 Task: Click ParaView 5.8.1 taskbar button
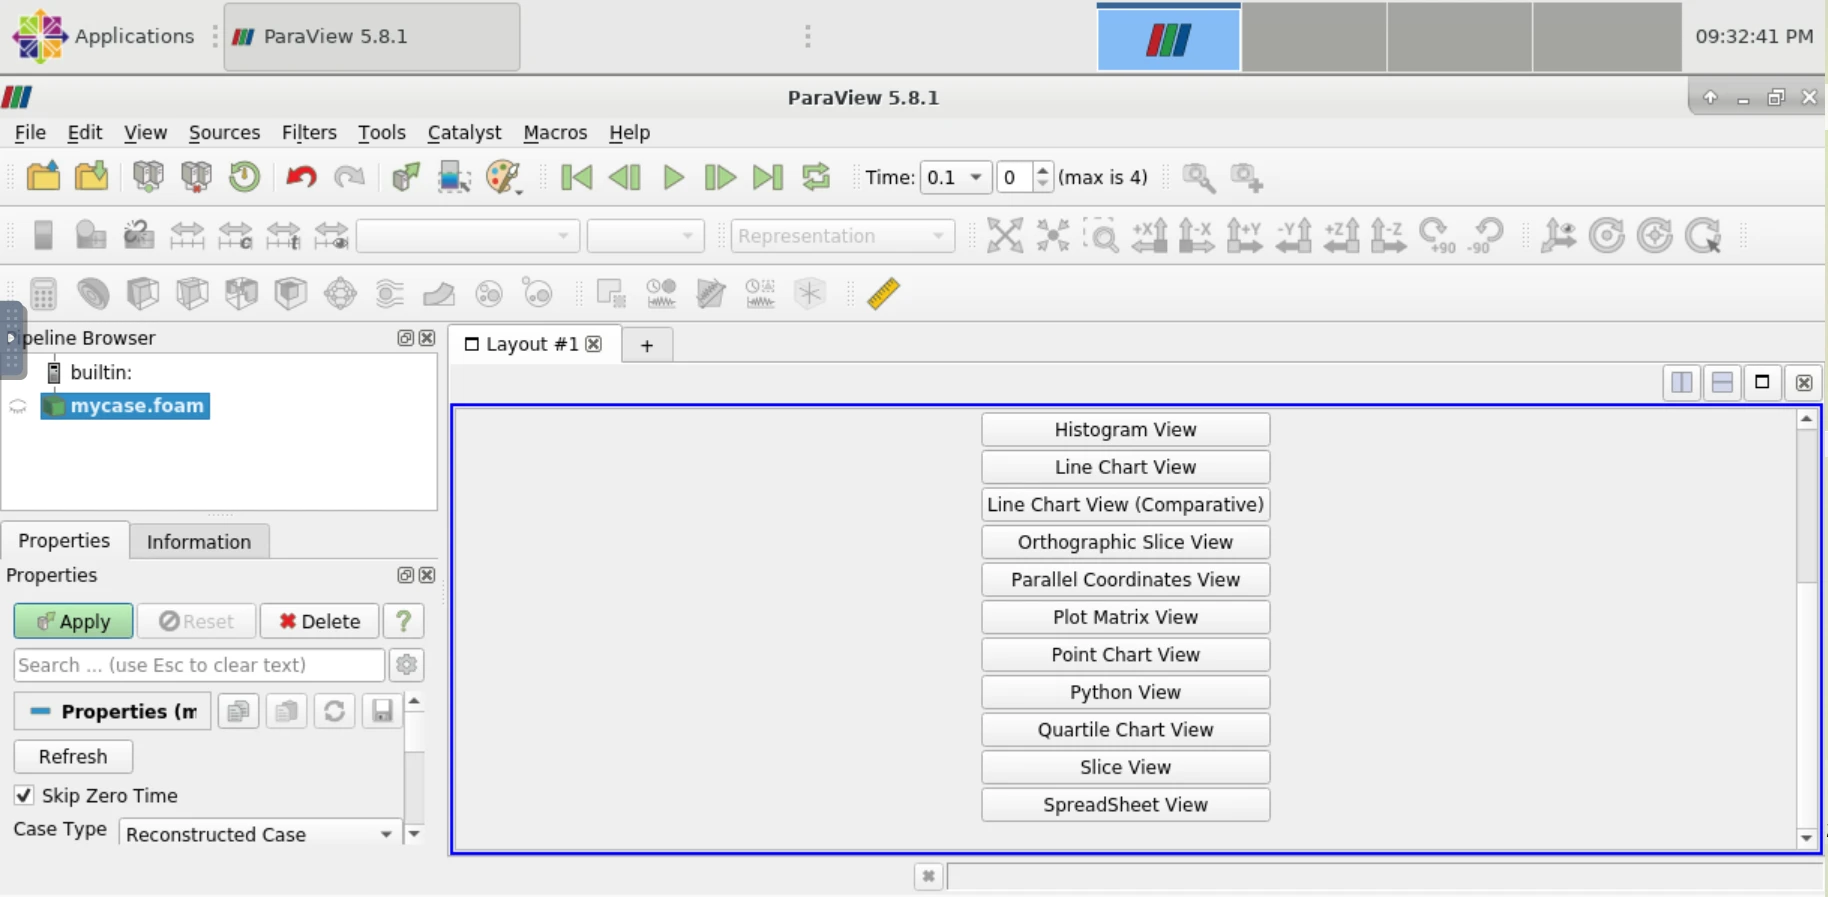pos(371,36)
